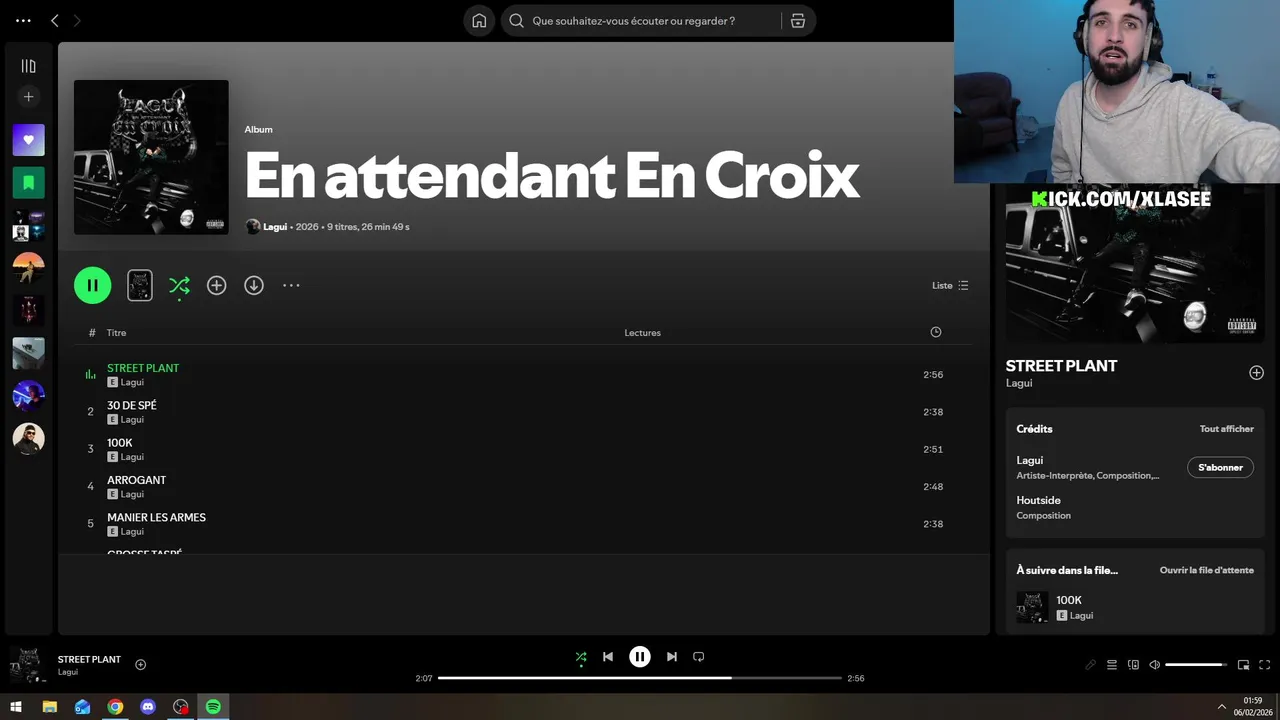Toggle queue view icon

tap(1111, 665)
